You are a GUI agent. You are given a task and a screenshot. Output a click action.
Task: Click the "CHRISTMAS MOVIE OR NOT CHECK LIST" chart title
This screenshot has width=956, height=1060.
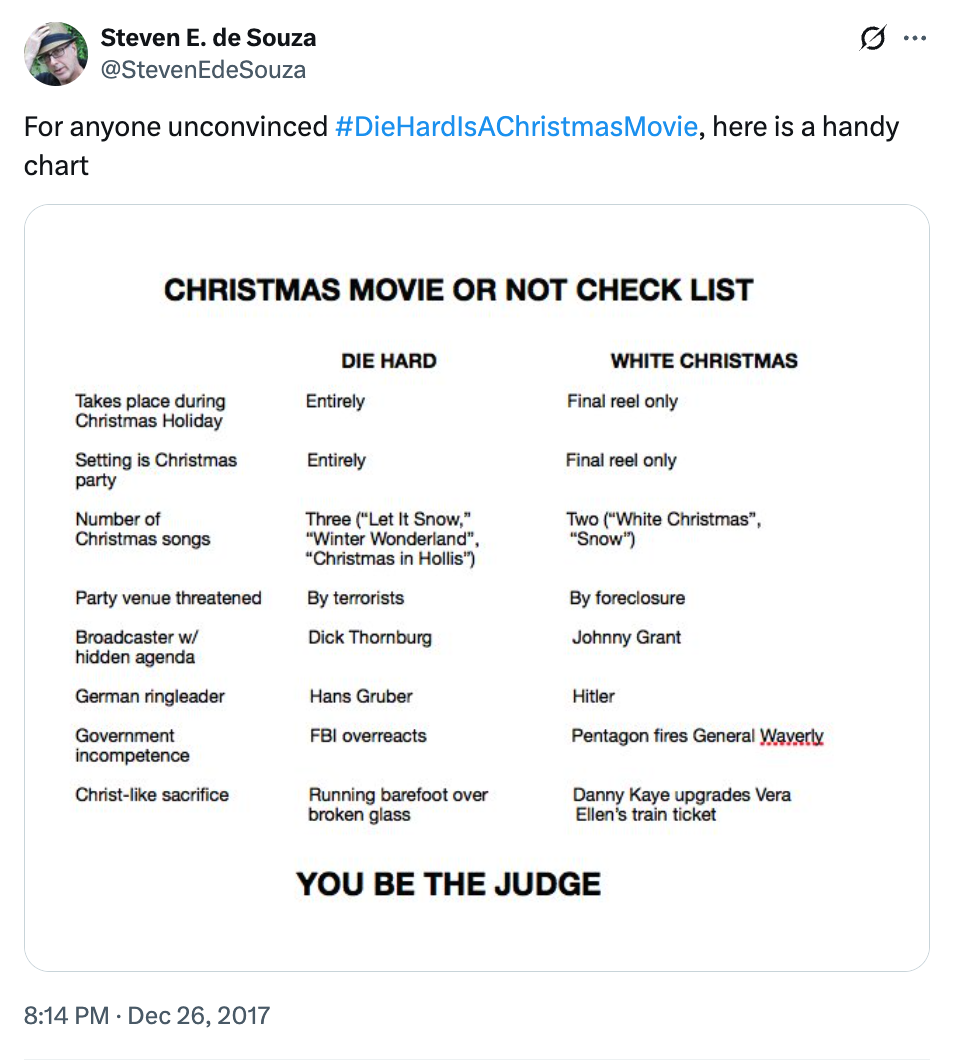click(458, 290)
